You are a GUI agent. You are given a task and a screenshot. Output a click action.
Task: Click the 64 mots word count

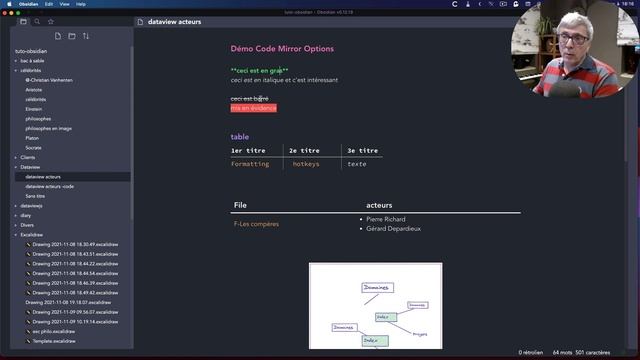(x=562, y=352)
